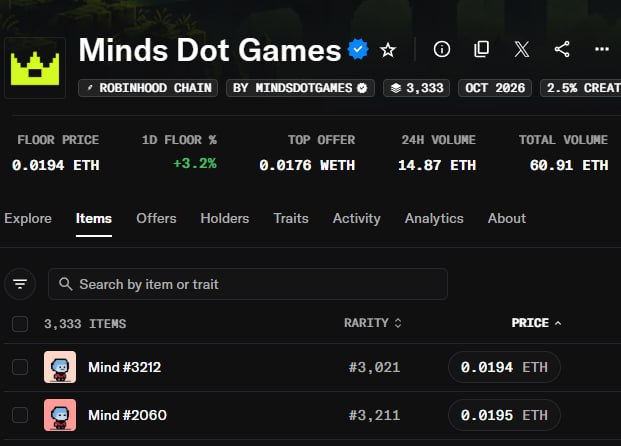
Task: Toggle sorting on the Price column
Action: 536,323
